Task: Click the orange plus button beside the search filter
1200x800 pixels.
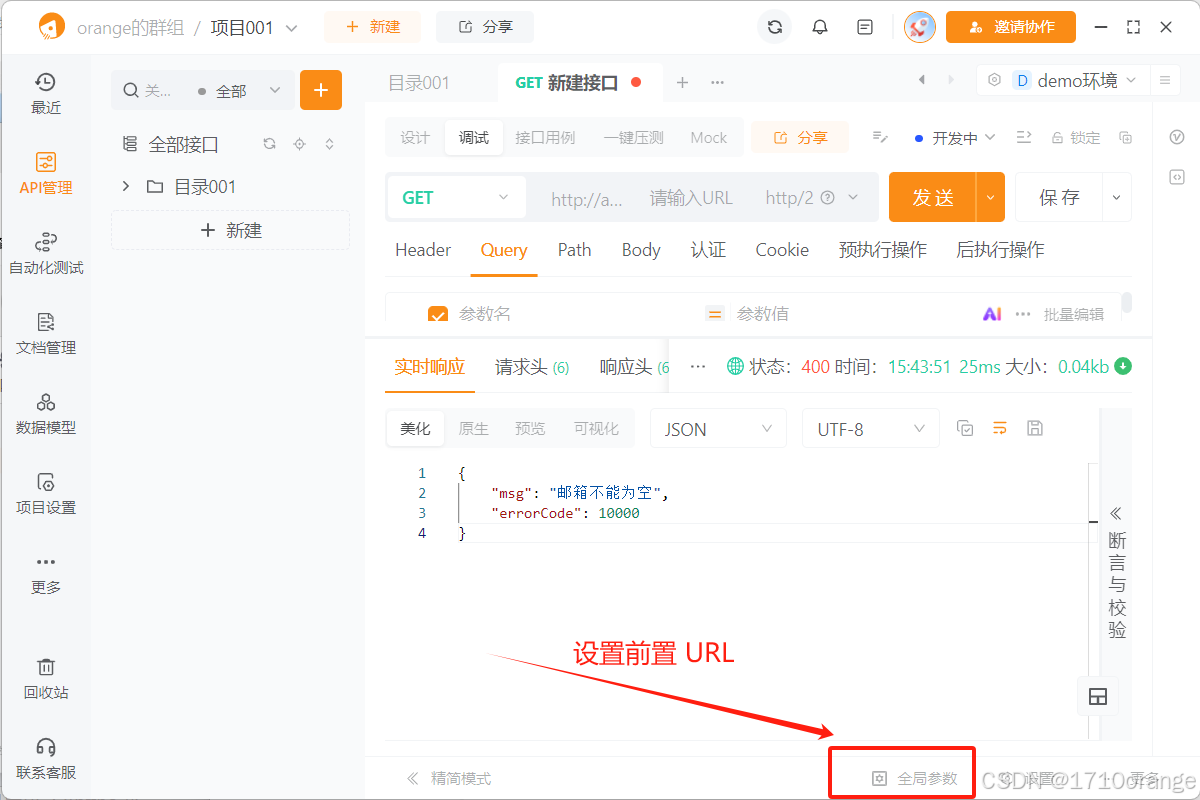Action: point(321,90)
